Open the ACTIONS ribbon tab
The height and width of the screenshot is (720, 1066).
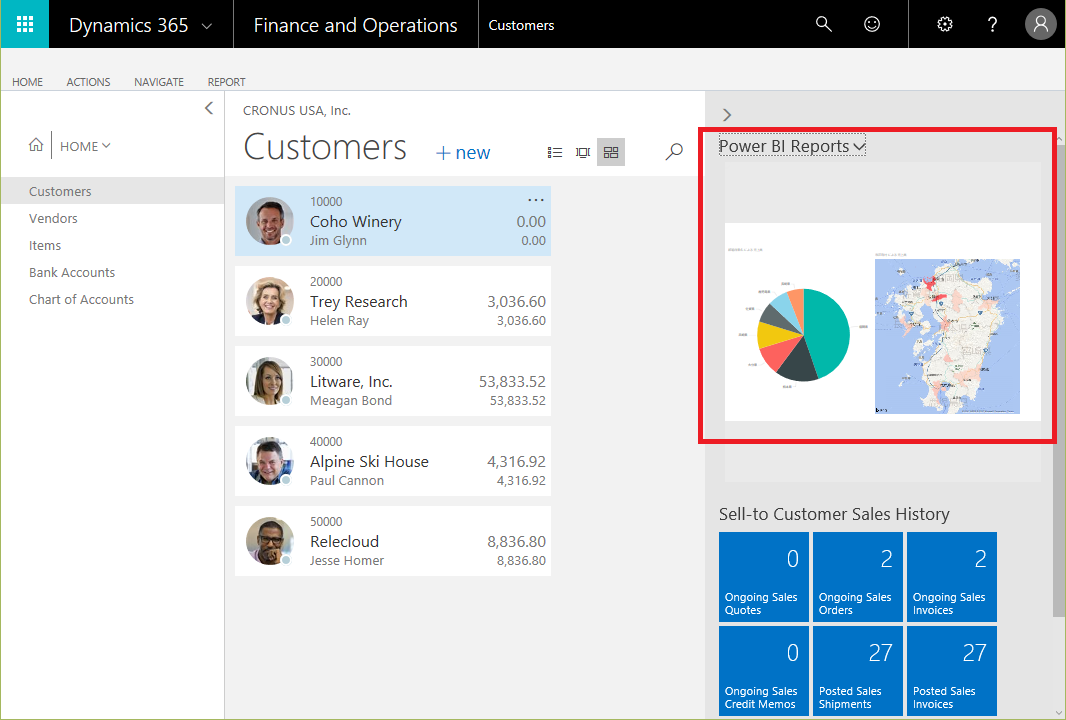point(88,82)
